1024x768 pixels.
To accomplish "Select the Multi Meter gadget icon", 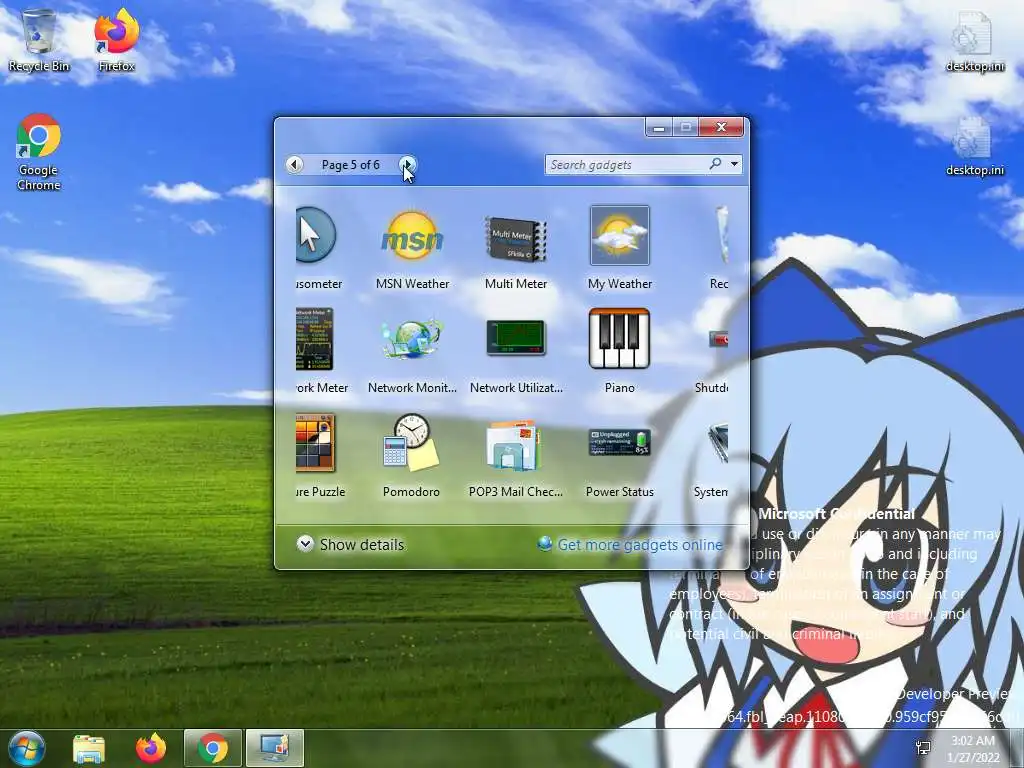I will (515, 239).
